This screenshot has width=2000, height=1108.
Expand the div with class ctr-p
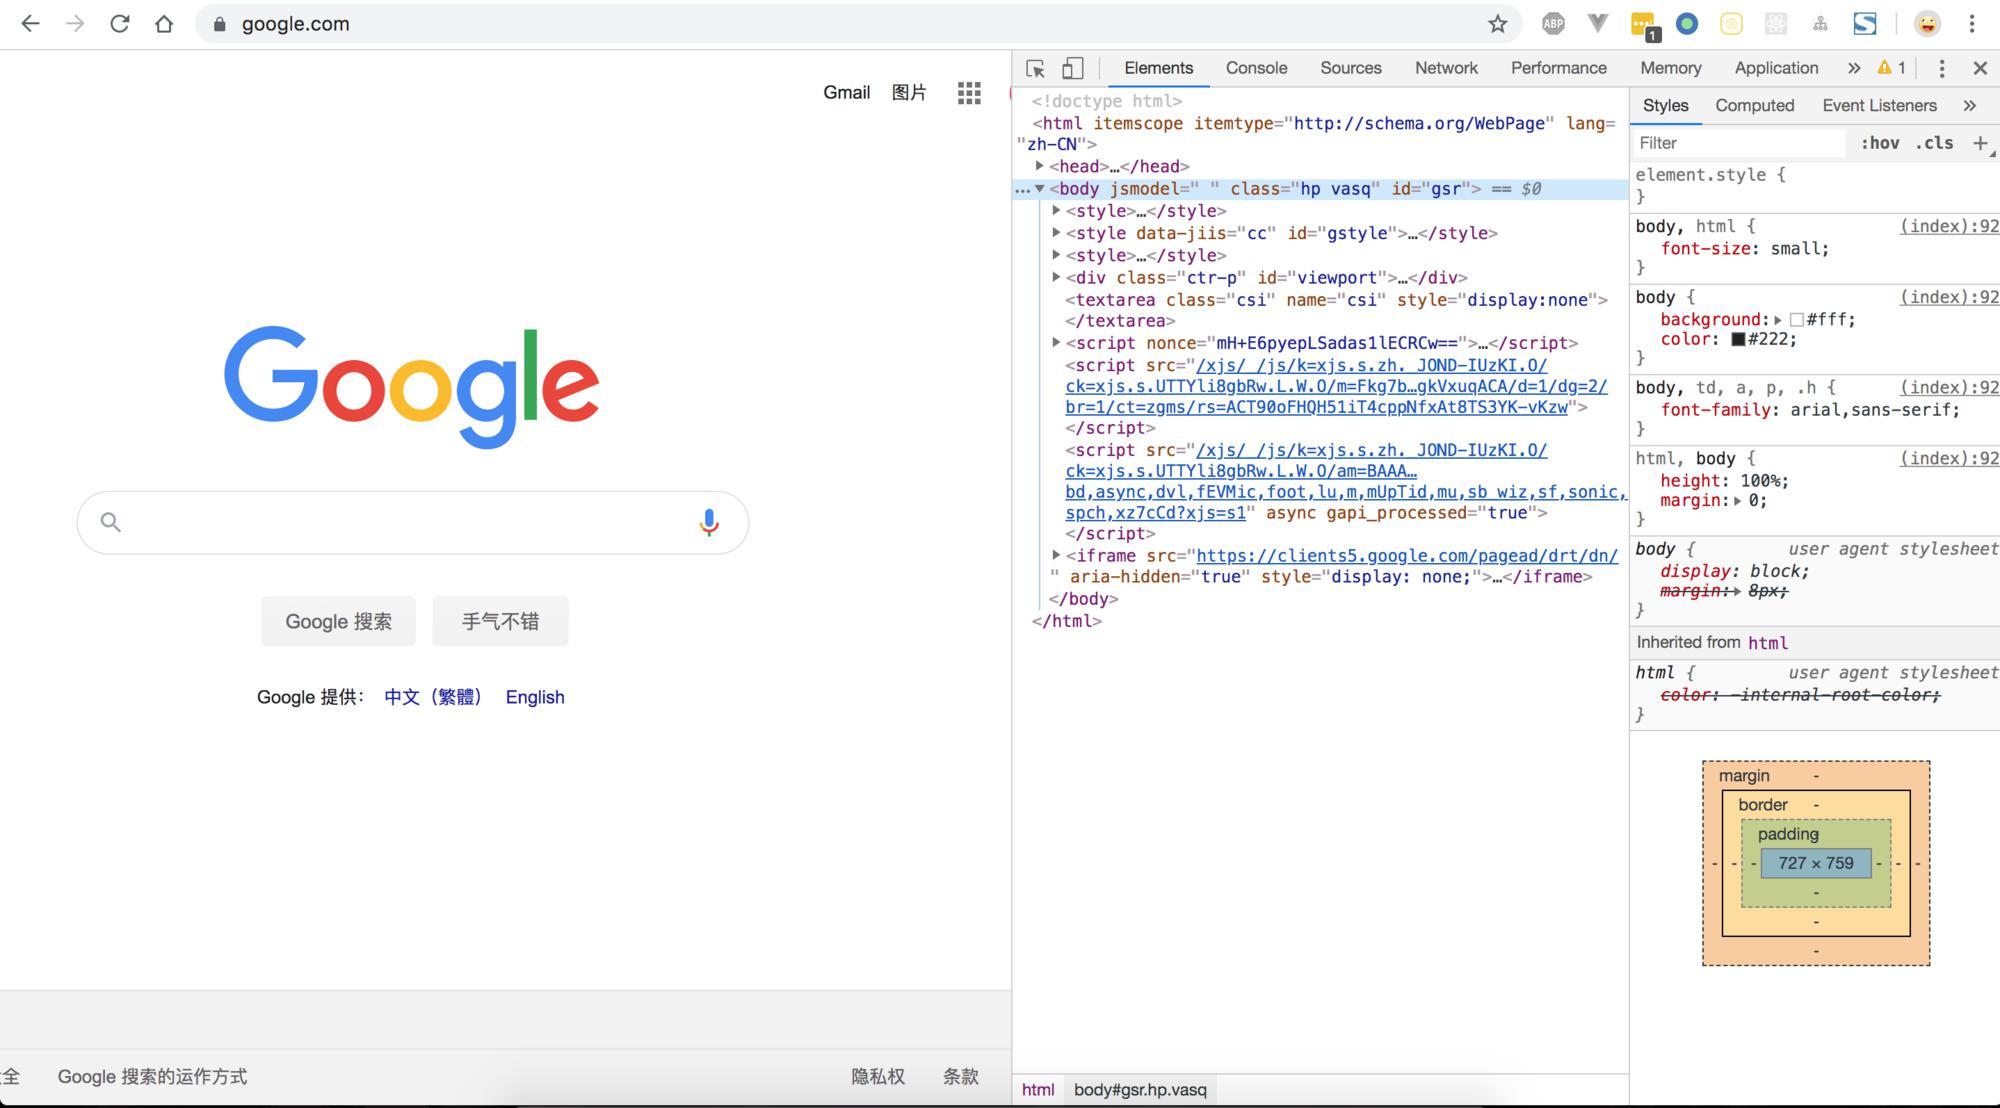[x=1057, y=277]
